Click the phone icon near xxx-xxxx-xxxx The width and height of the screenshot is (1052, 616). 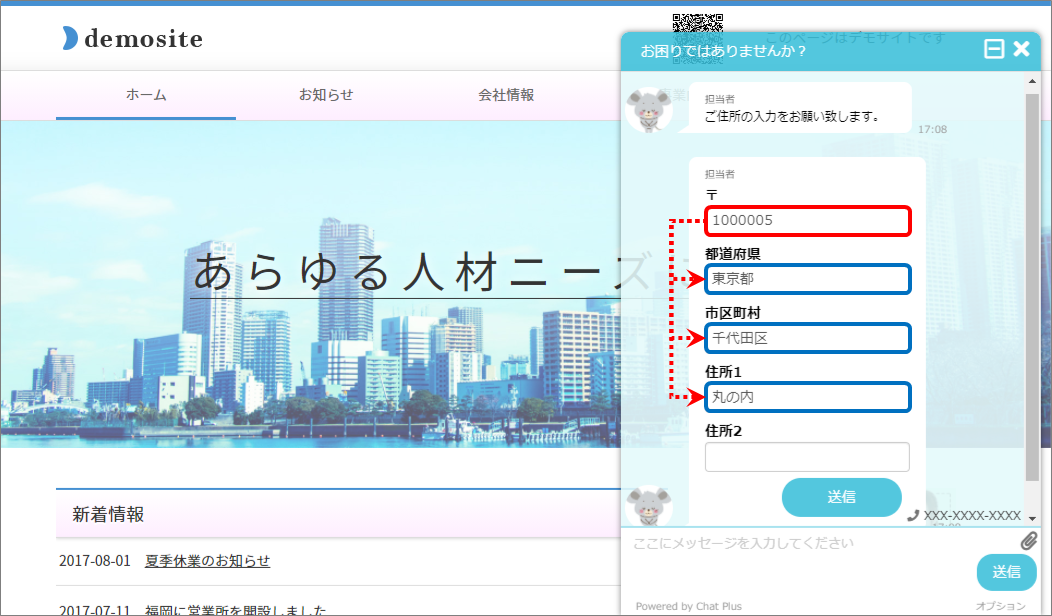(x=912, y=515)
